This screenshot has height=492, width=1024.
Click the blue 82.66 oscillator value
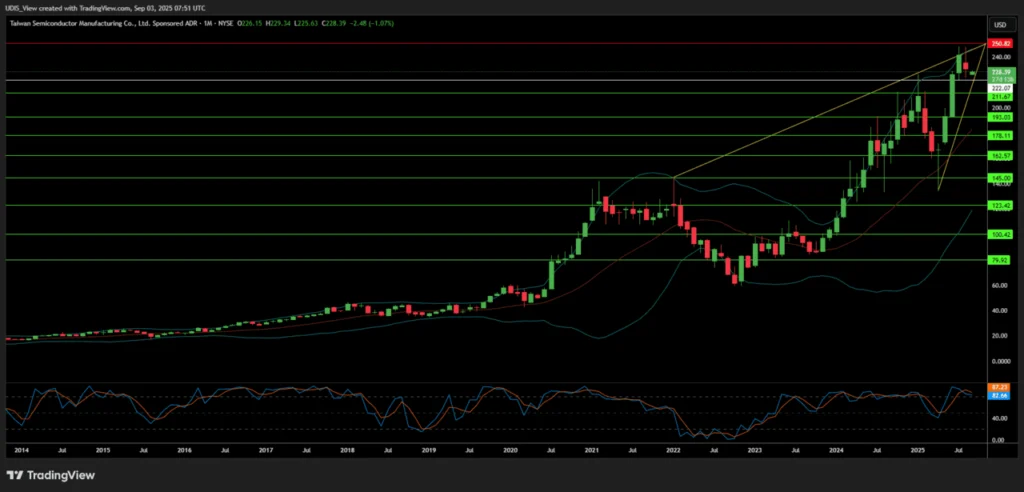point(999,395)
